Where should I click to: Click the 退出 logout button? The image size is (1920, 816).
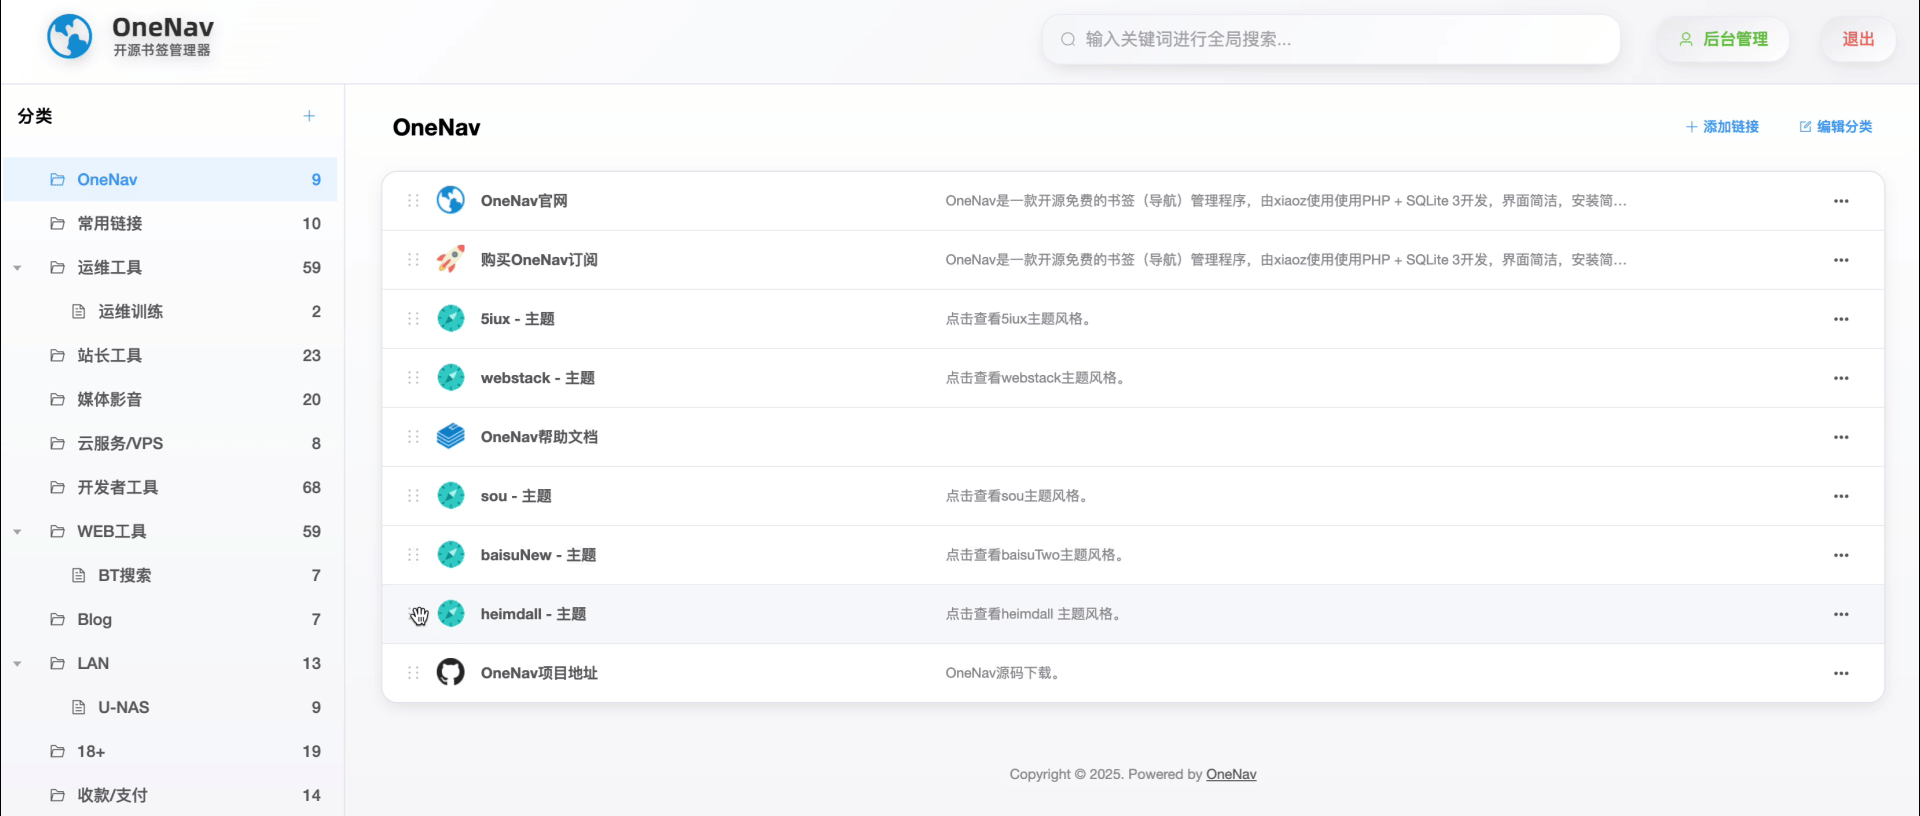pos(1858,39)
